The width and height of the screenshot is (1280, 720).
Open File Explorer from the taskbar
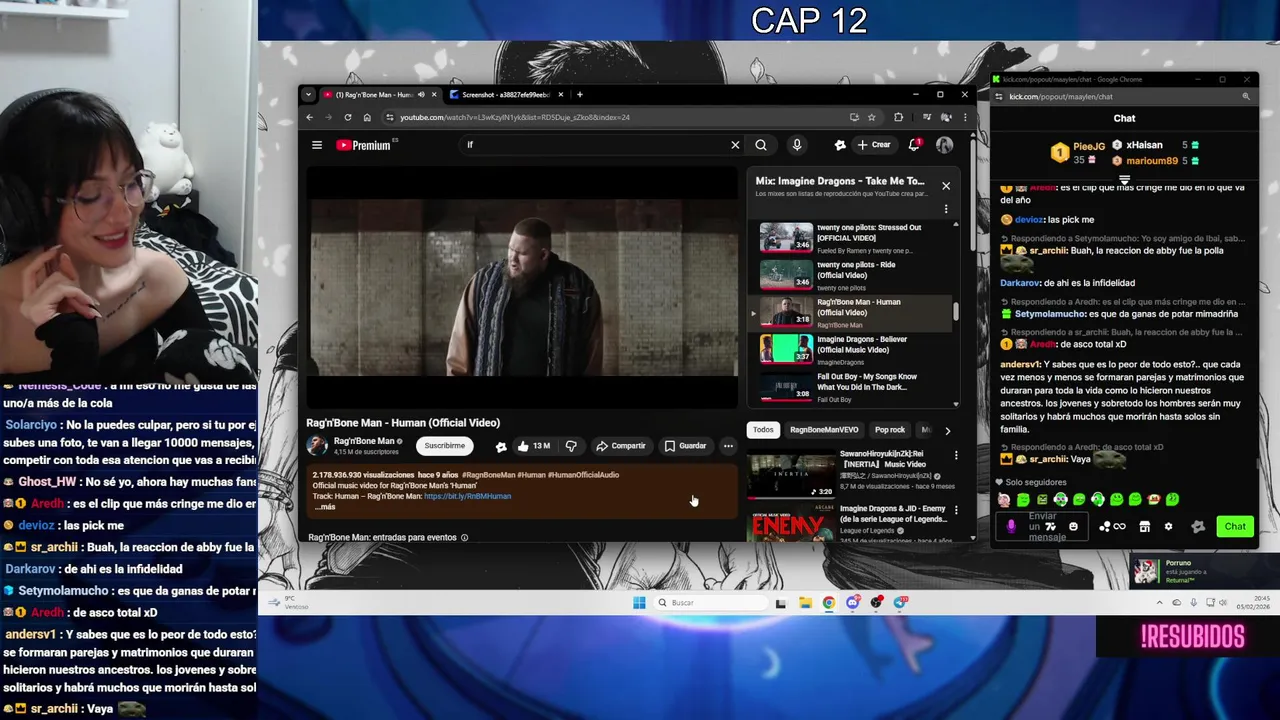tap(805, 603)
